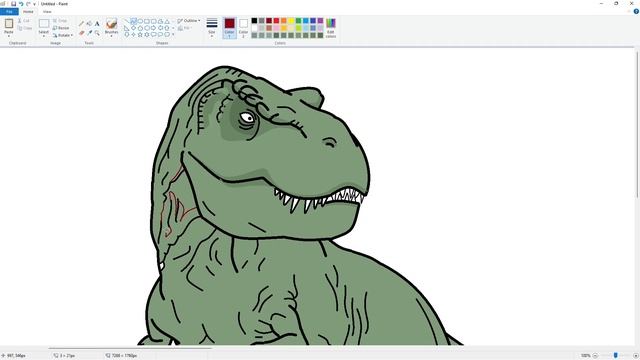Viewport: 640px width, 360px height.
Task: Pick the red color swatch
Action: pos(276,21)
